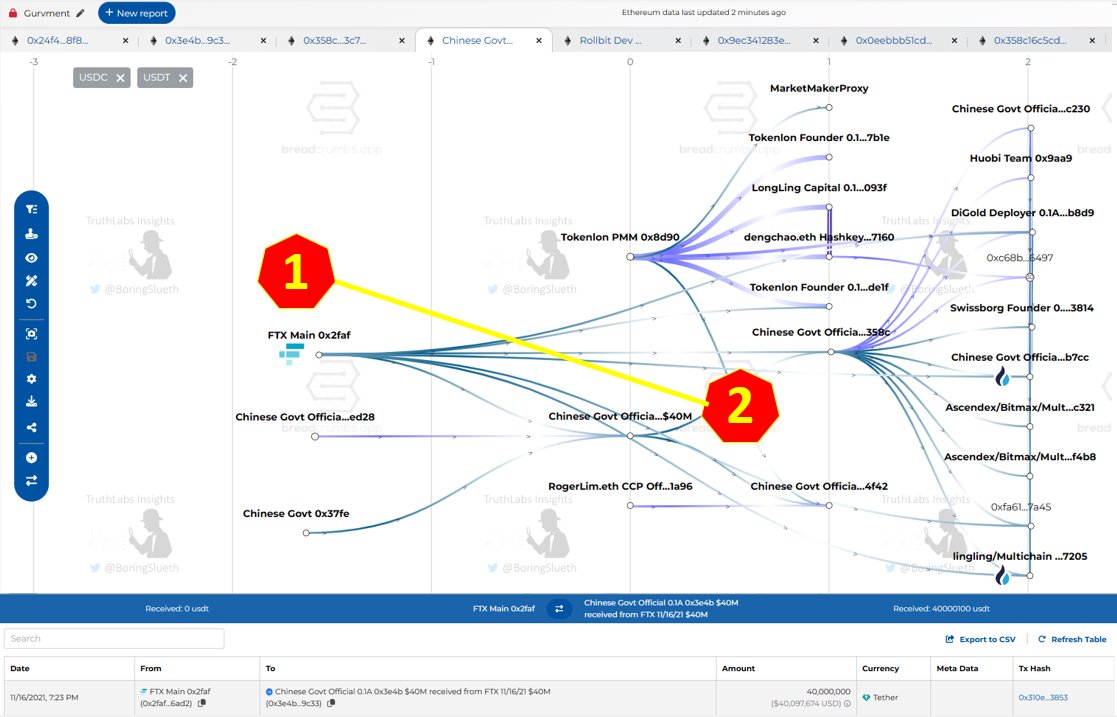Edit the Gurvment report name pencil
The image size is (1117, 717).
pyautogui.click(x=80, y=13)
